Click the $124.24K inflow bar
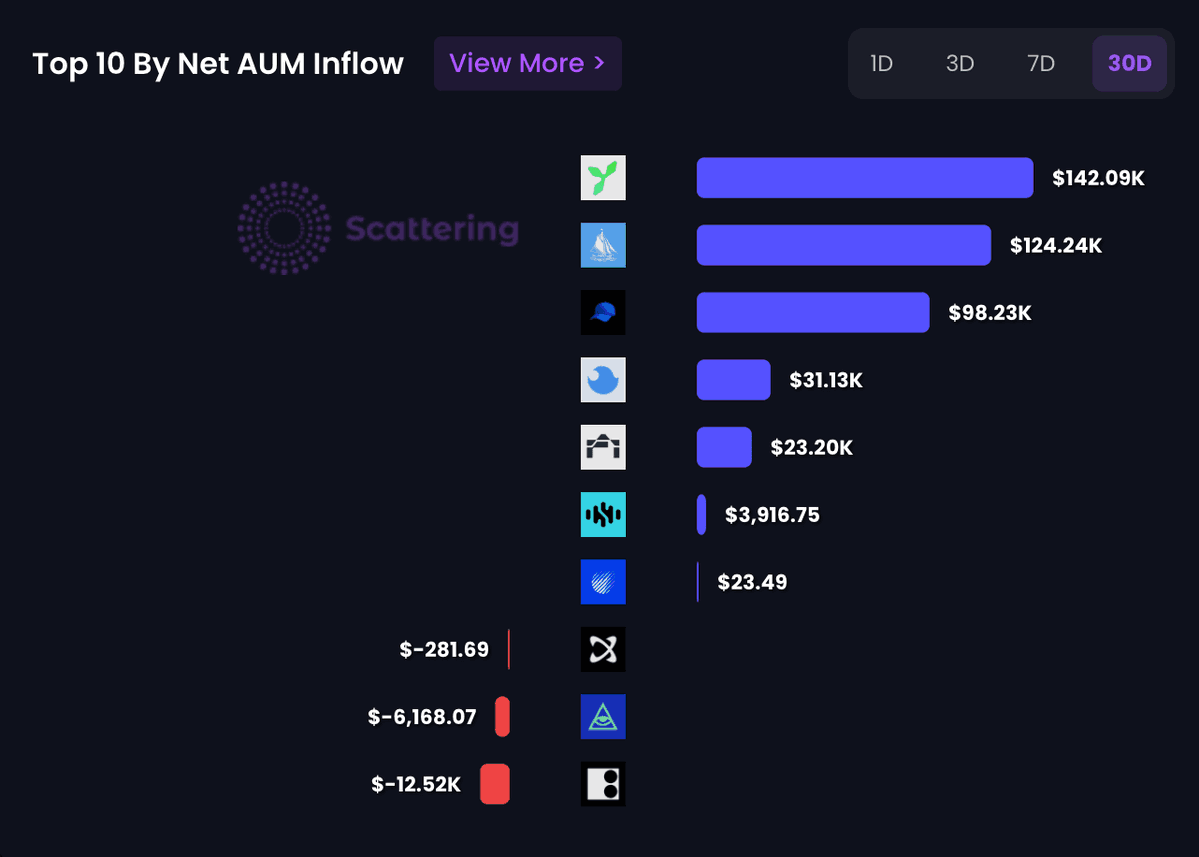 click(x=843, y=245)
